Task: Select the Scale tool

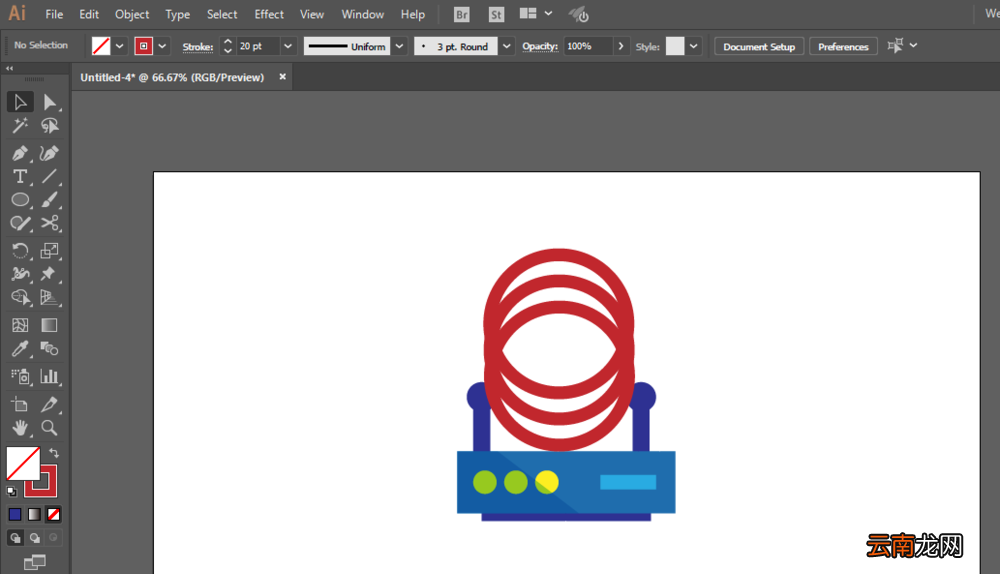Action: tap(50, 251)
